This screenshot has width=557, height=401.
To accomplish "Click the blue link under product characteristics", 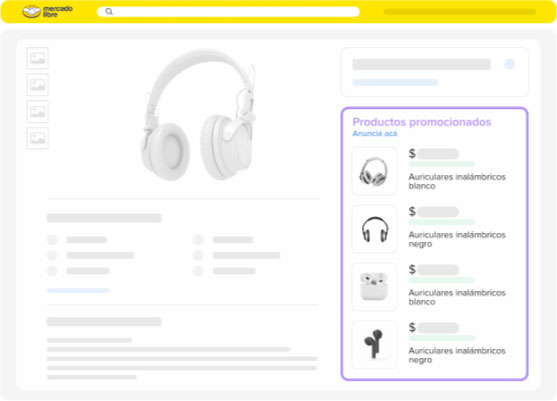I will [x=78, y=290].
